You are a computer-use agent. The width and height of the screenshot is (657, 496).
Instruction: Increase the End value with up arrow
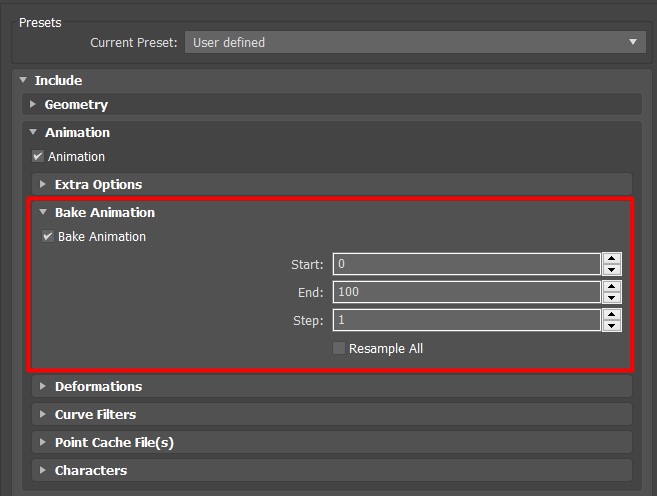tap(612, 286)
